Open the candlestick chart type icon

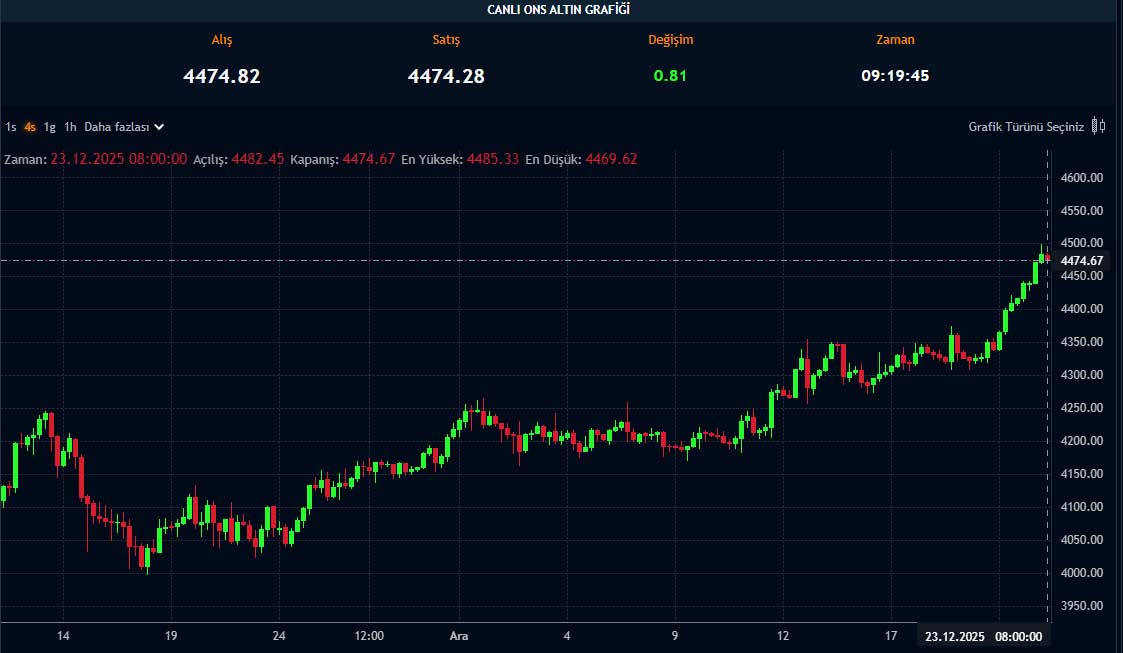coord(1098,126)
